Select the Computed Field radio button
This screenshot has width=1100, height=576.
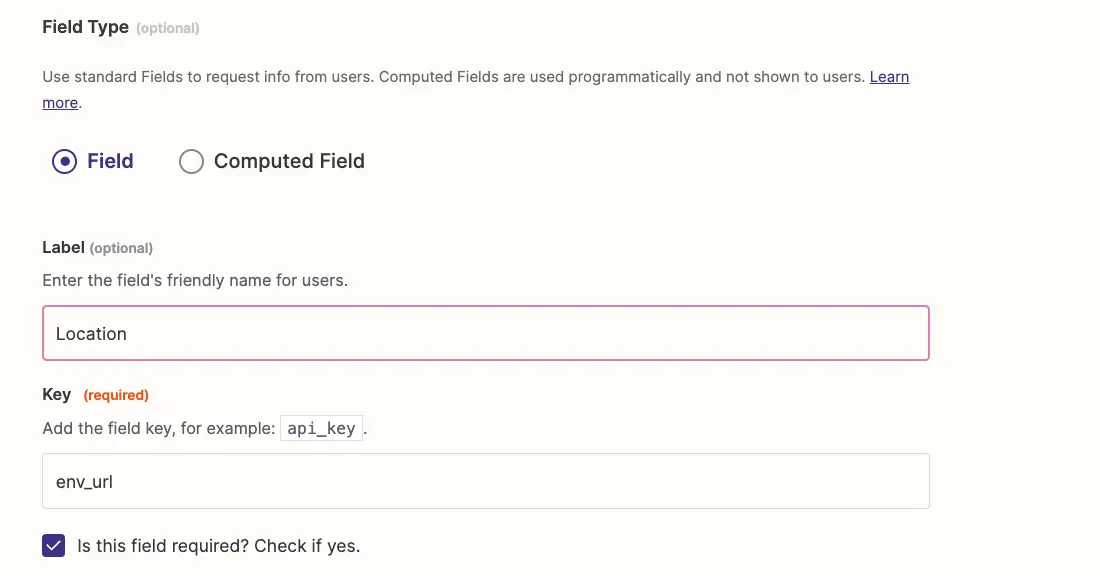click(191, 161)
